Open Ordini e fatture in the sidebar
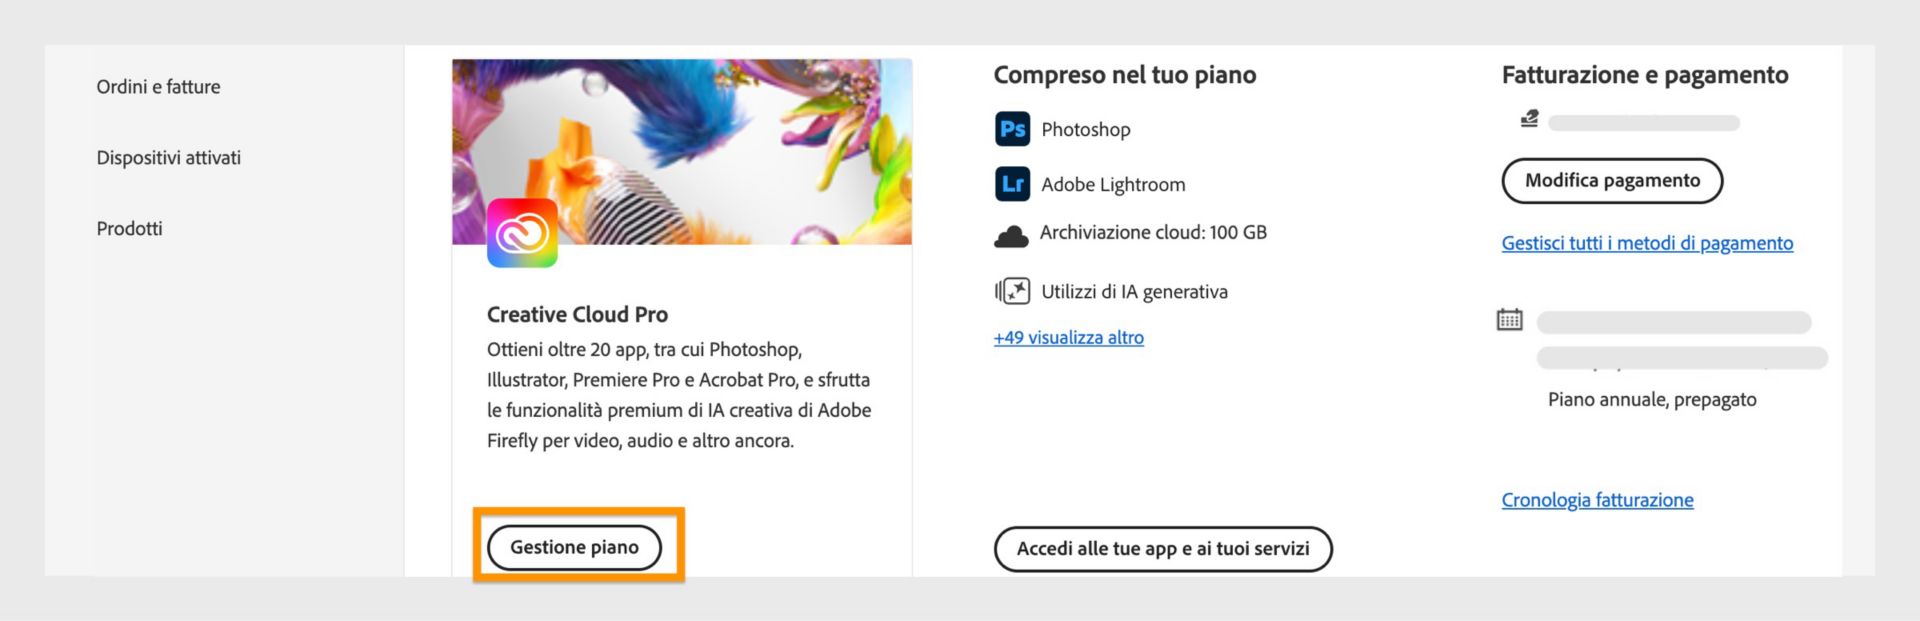Screen dimensions: 1920x621 point(157,87)
